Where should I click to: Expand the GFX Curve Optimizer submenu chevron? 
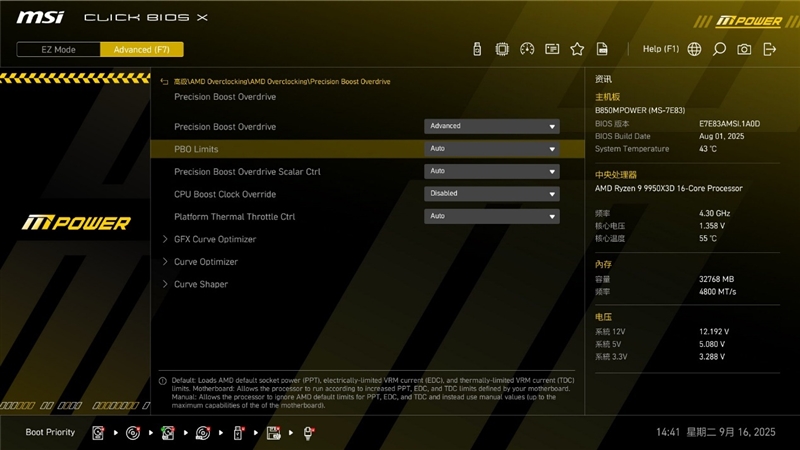(165, 239)
